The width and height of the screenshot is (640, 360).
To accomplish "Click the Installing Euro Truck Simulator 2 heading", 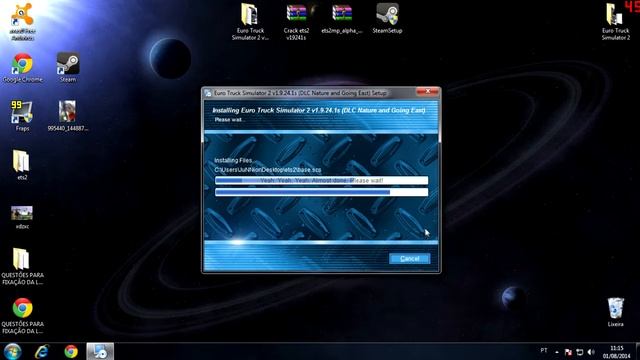I will [x=319, y=110].
